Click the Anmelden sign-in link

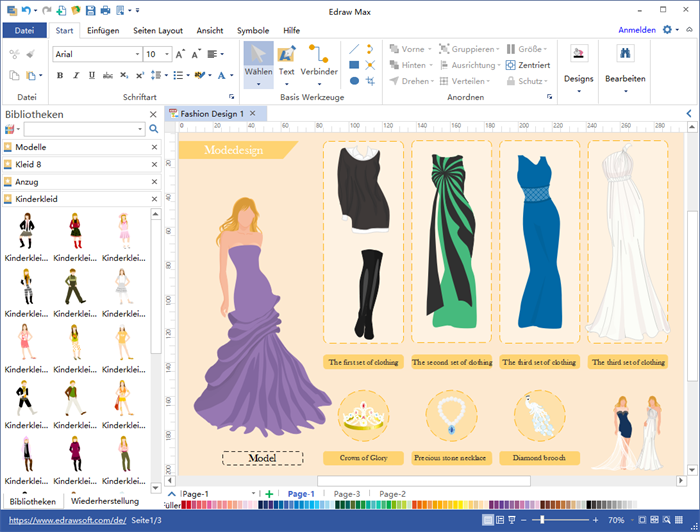pyautogui.click(x=637, y=30)
